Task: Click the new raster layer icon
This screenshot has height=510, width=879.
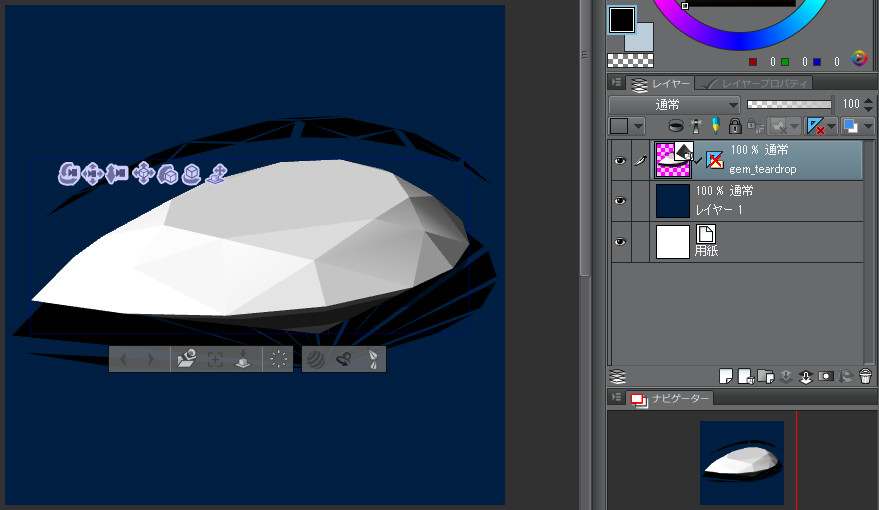Action: tap(726, 377)
